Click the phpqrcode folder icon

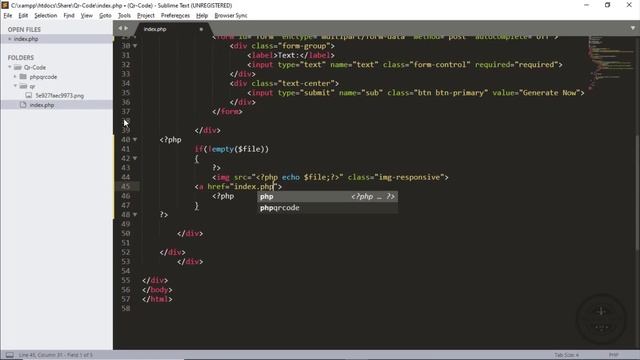[x=23, y=76]
